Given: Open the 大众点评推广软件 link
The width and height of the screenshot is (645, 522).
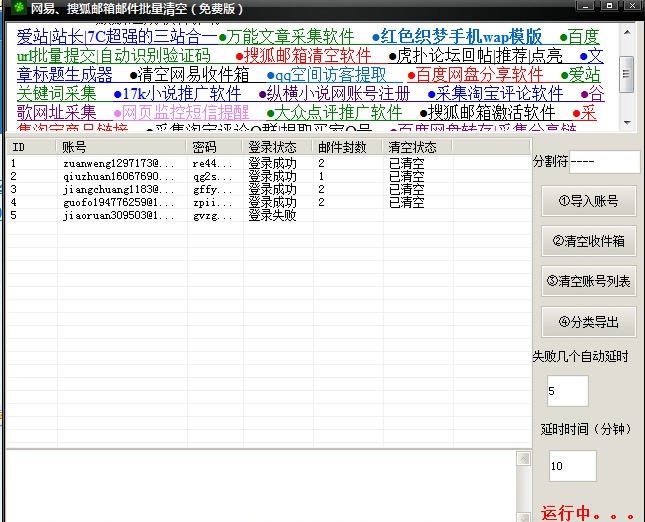Looking at the screenshot, I should coord(338,113).
